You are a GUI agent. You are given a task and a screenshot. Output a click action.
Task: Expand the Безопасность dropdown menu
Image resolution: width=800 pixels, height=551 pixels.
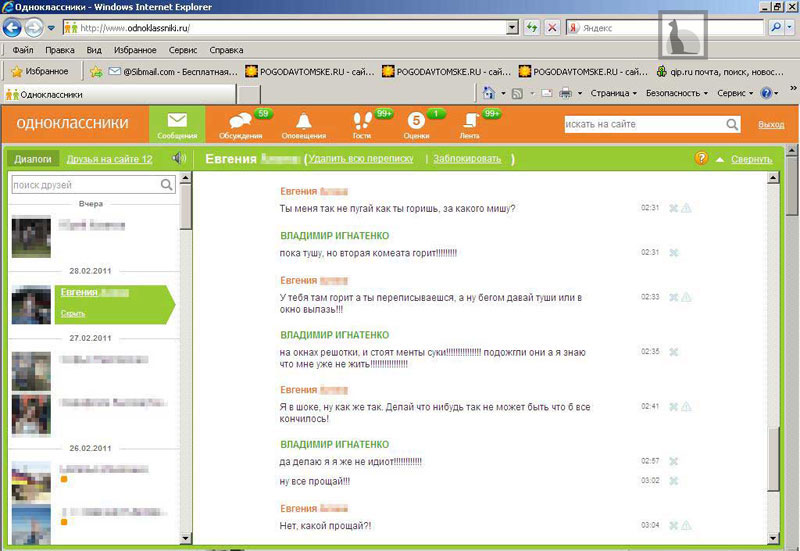[x=677, y=93]
